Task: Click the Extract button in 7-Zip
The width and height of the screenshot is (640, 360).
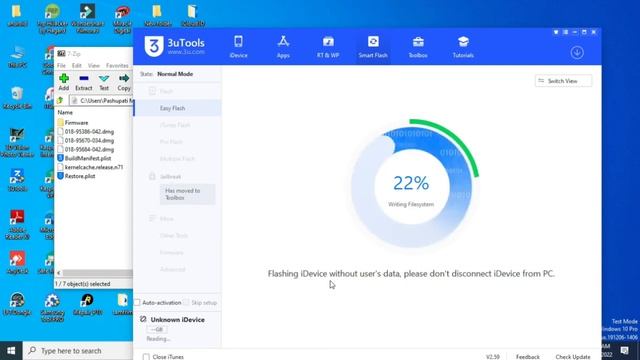Action: tap(84, 82)
